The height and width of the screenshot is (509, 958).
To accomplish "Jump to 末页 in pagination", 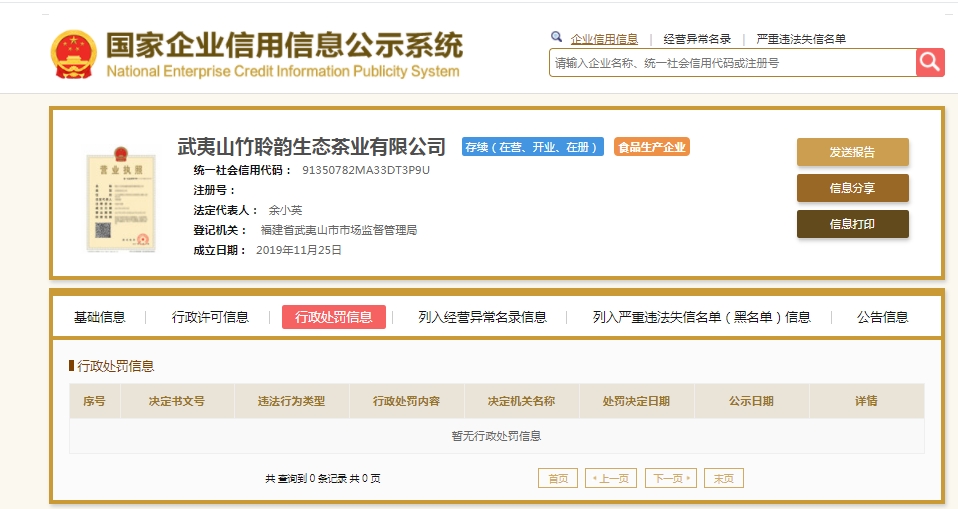I will coord(724,478).
